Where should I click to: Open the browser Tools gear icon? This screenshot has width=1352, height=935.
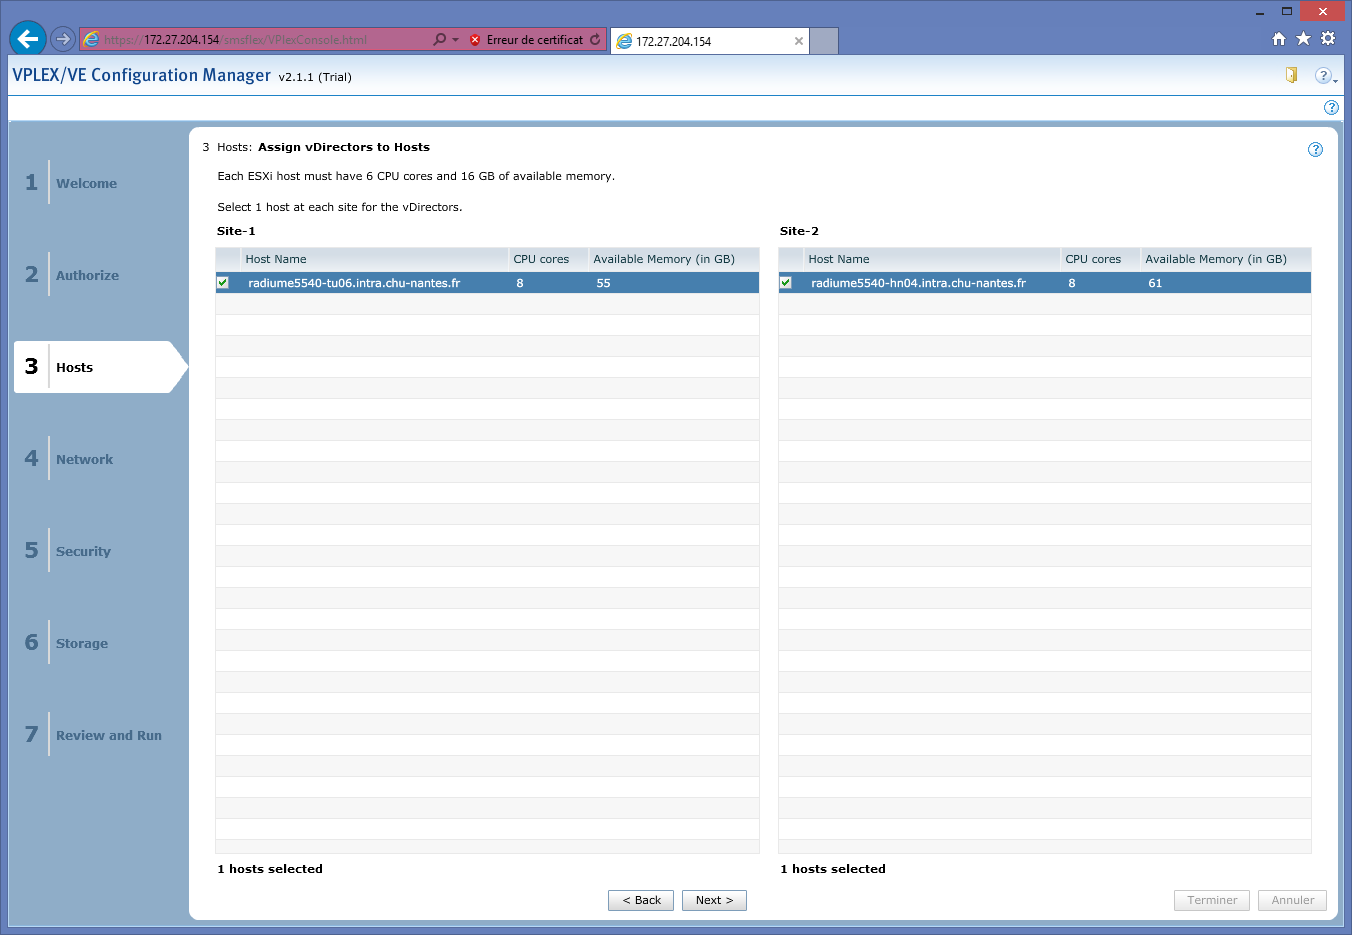click(x=1328, y=39)
